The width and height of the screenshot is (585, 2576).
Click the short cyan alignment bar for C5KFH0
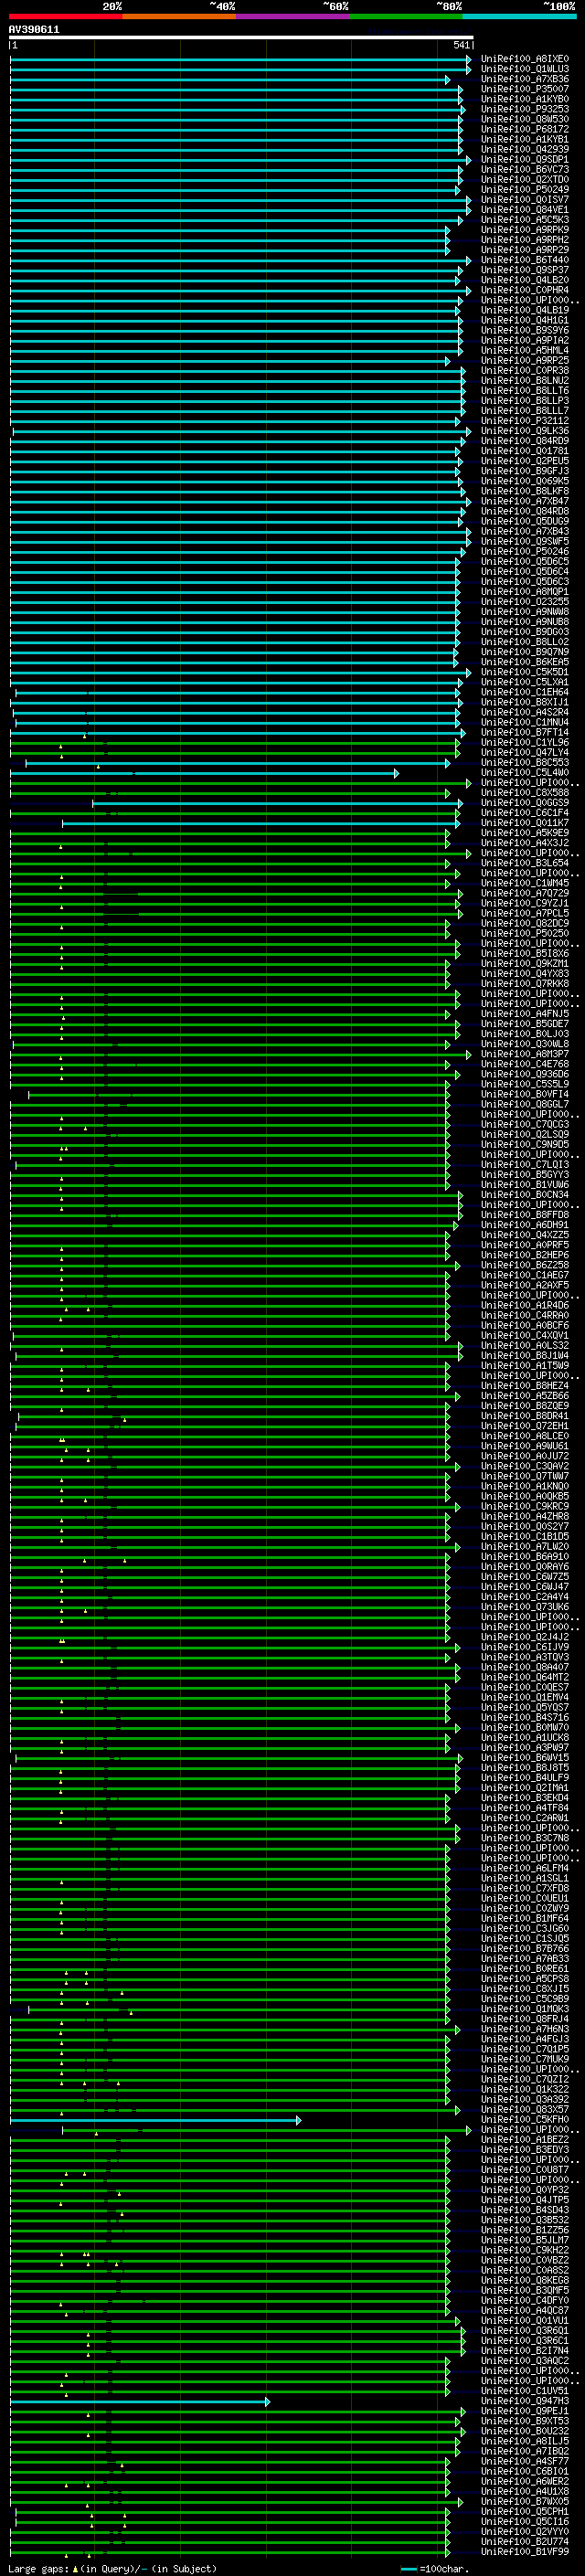click(x=155, y=2120)
